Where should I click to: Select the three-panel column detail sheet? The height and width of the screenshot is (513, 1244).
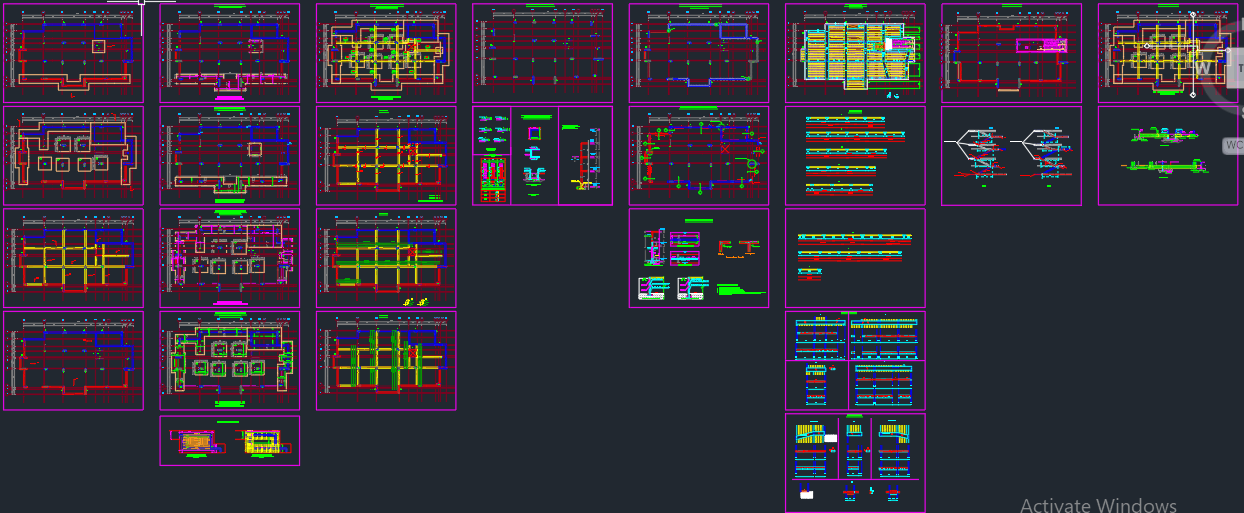(542, 155)
